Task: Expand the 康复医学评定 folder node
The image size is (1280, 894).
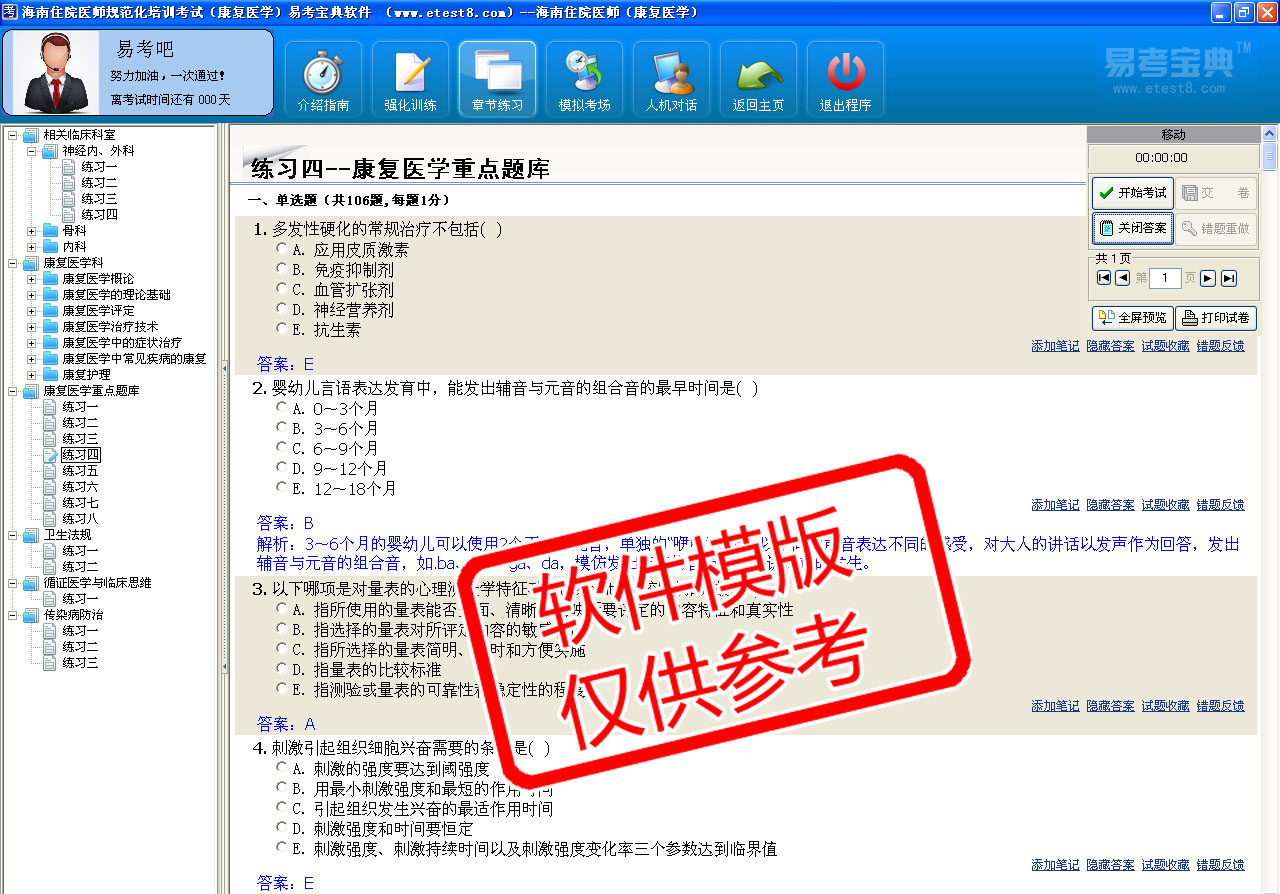Action: pos(32,311)
